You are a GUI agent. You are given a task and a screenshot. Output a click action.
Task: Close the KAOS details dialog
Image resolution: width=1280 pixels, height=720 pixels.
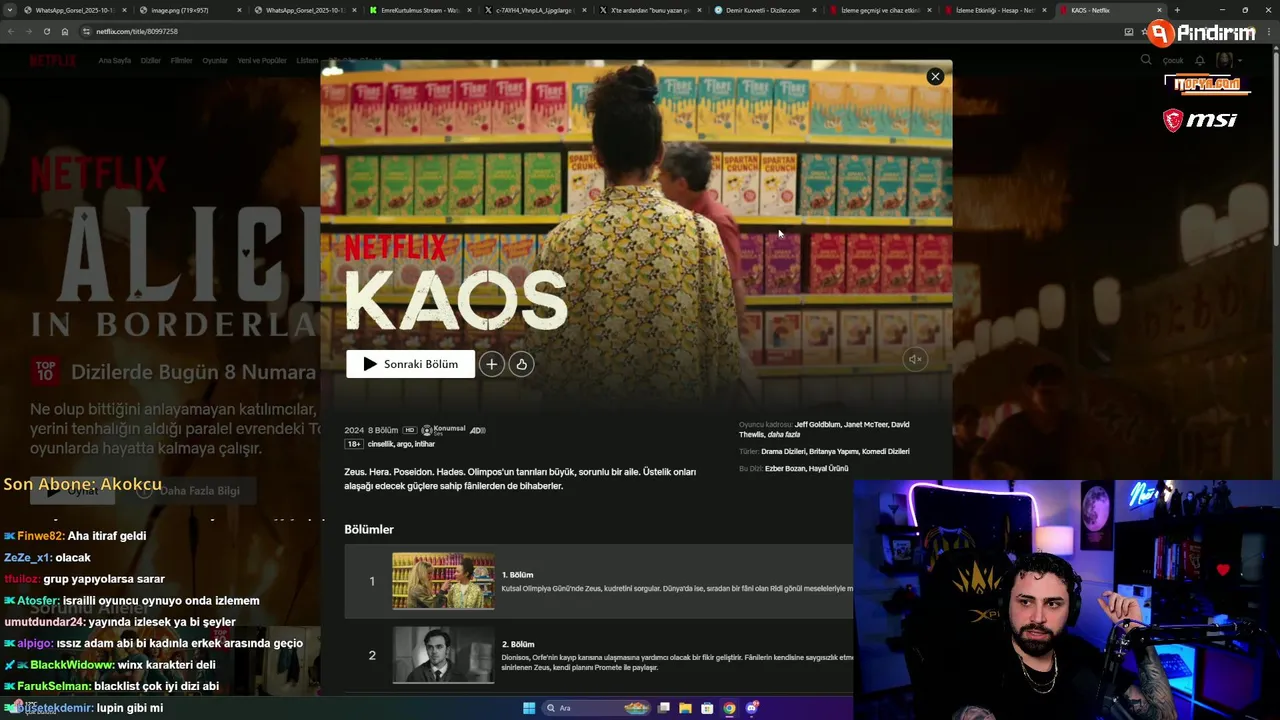click(x=935, y=76)
